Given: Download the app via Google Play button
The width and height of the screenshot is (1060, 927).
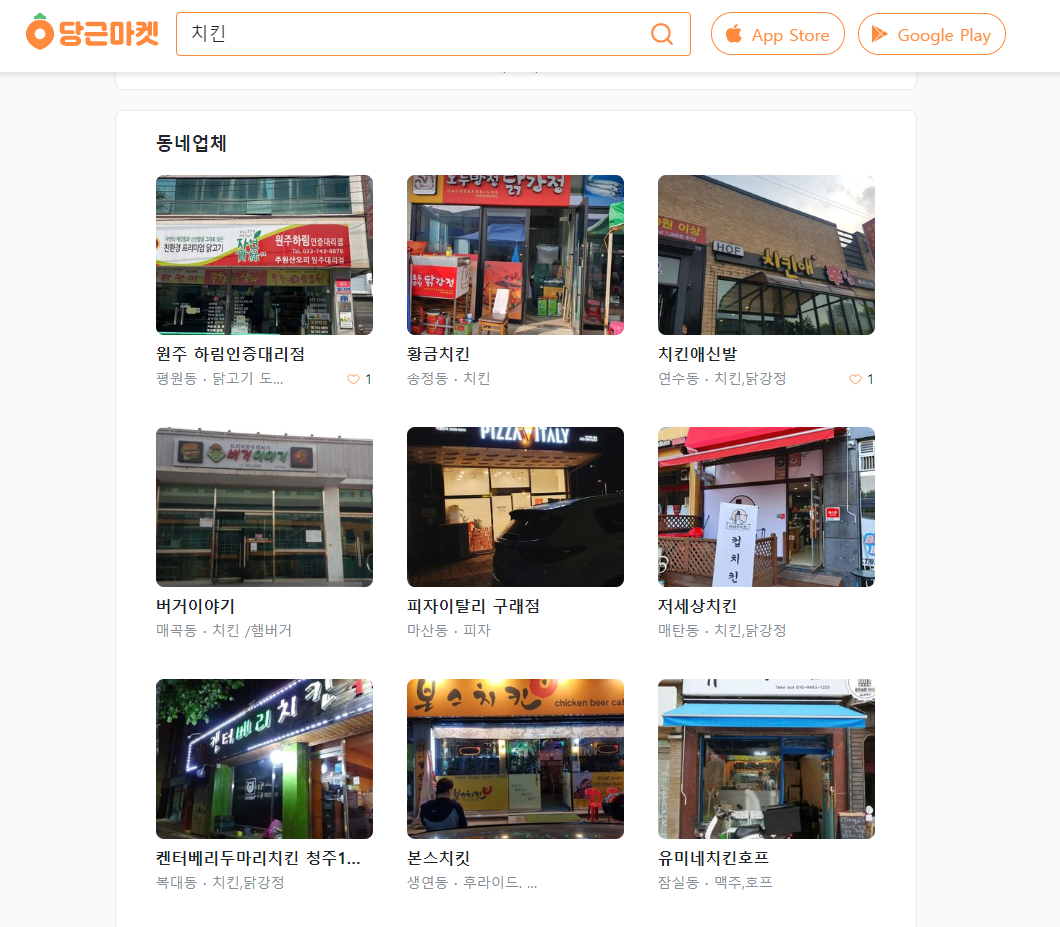Looking at the screenshot, I should [x=931, y=33].
